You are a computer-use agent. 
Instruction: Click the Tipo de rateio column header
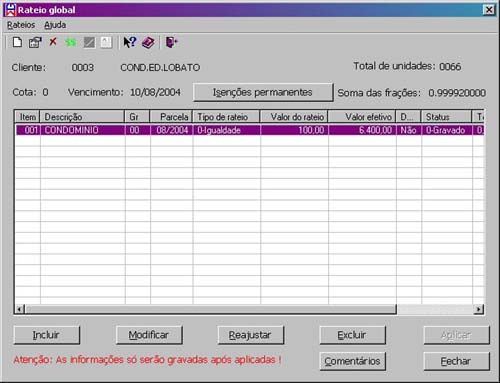227,117
